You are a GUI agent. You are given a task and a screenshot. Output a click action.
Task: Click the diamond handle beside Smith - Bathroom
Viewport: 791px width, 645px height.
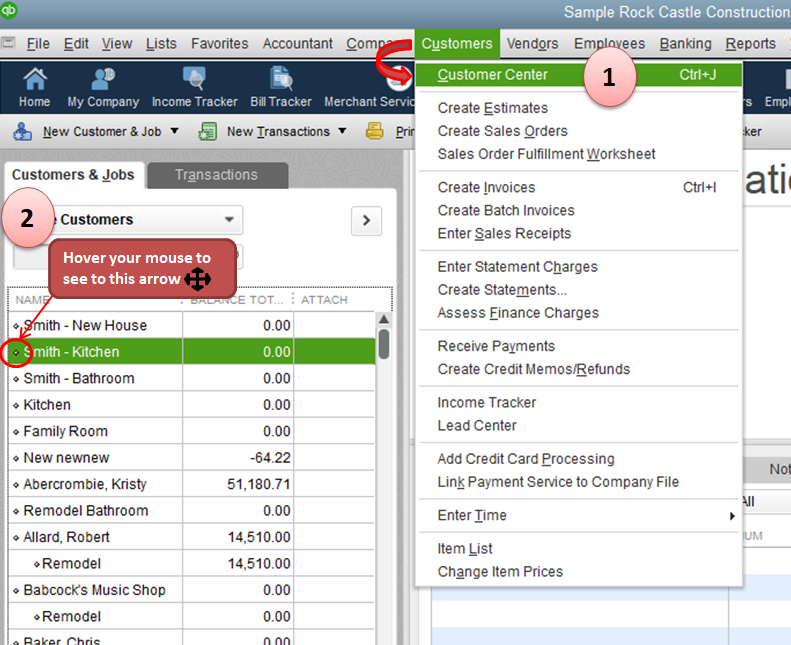(16, 379)
